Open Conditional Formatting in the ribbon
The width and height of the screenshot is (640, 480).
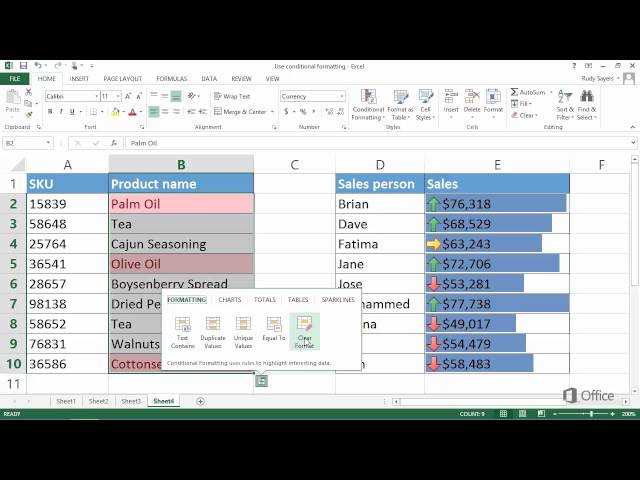click(368, 105)
